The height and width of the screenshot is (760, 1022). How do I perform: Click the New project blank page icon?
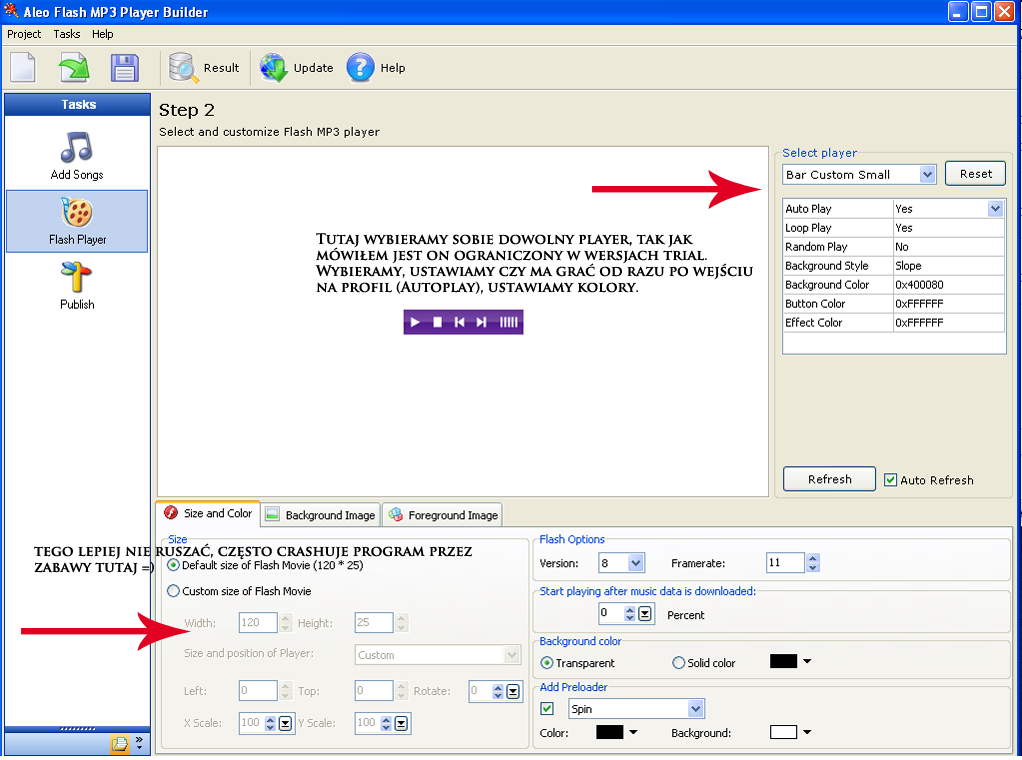(23, 67)
